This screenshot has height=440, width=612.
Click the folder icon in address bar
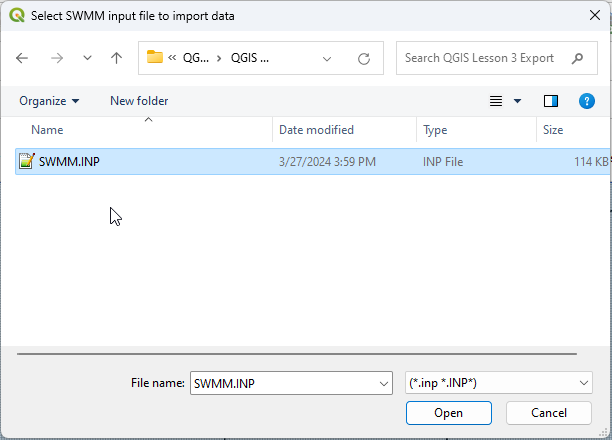pos(155,58)
